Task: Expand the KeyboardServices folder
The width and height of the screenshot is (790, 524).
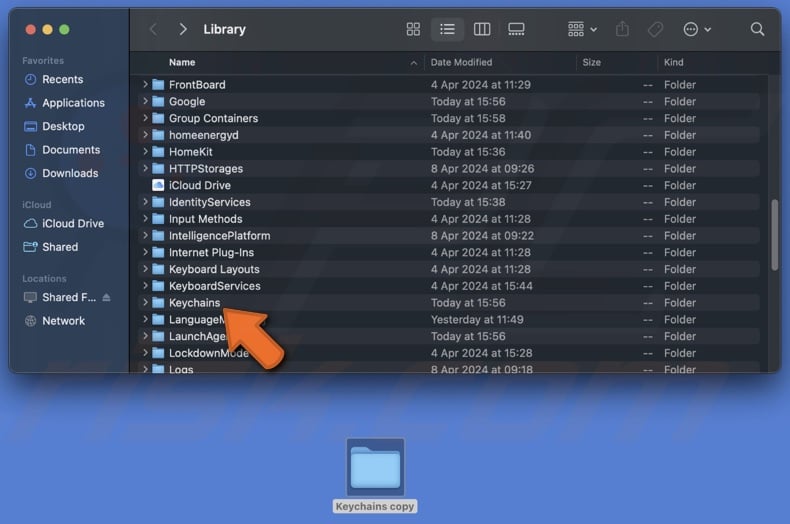Action: 145,286
